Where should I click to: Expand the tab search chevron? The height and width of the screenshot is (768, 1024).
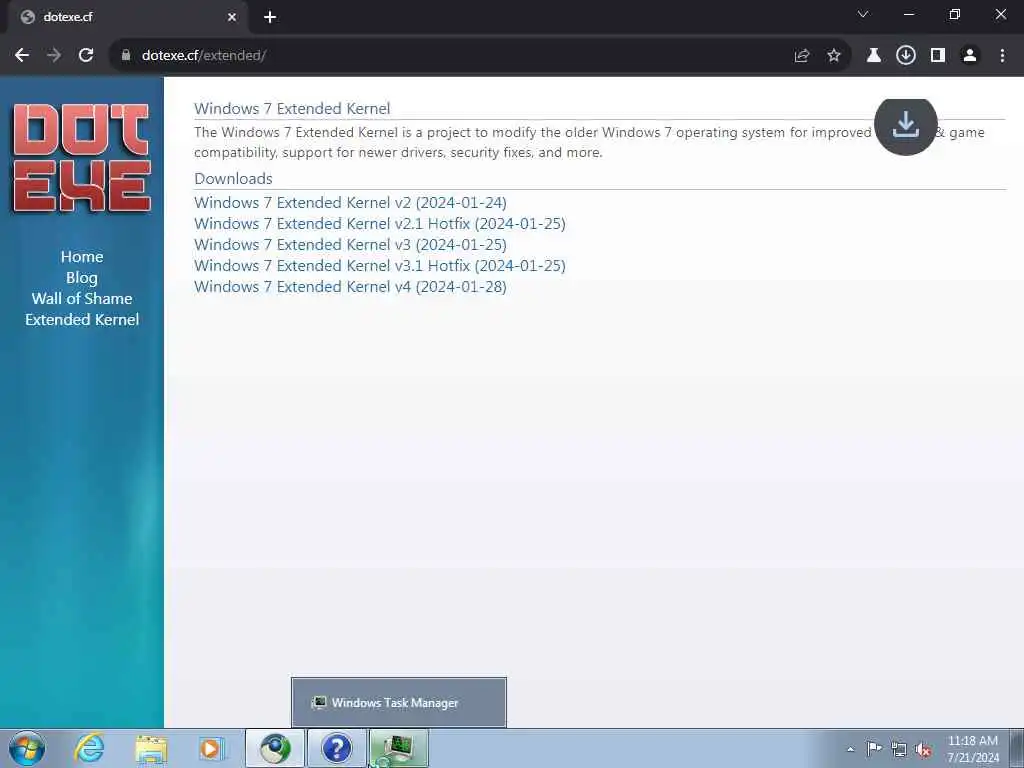point(863,14)
